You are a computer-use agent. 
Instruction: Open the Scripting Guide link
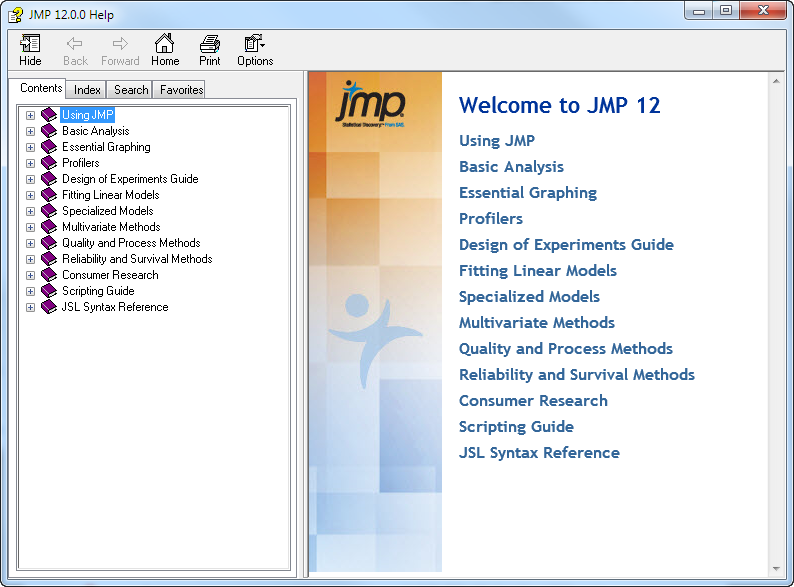[516, 427]
